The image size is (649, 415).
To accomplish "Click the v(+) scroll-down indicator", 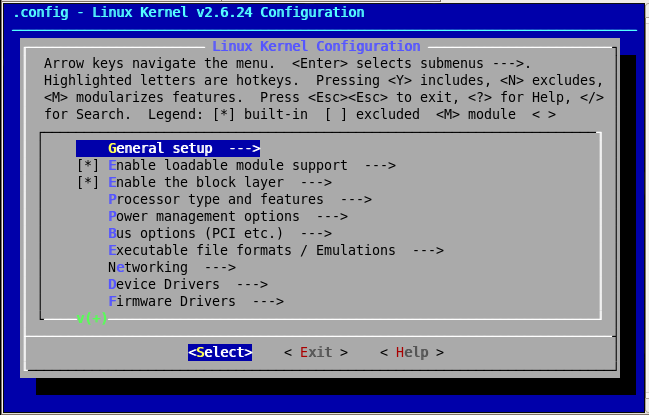I will coord(92,318).
